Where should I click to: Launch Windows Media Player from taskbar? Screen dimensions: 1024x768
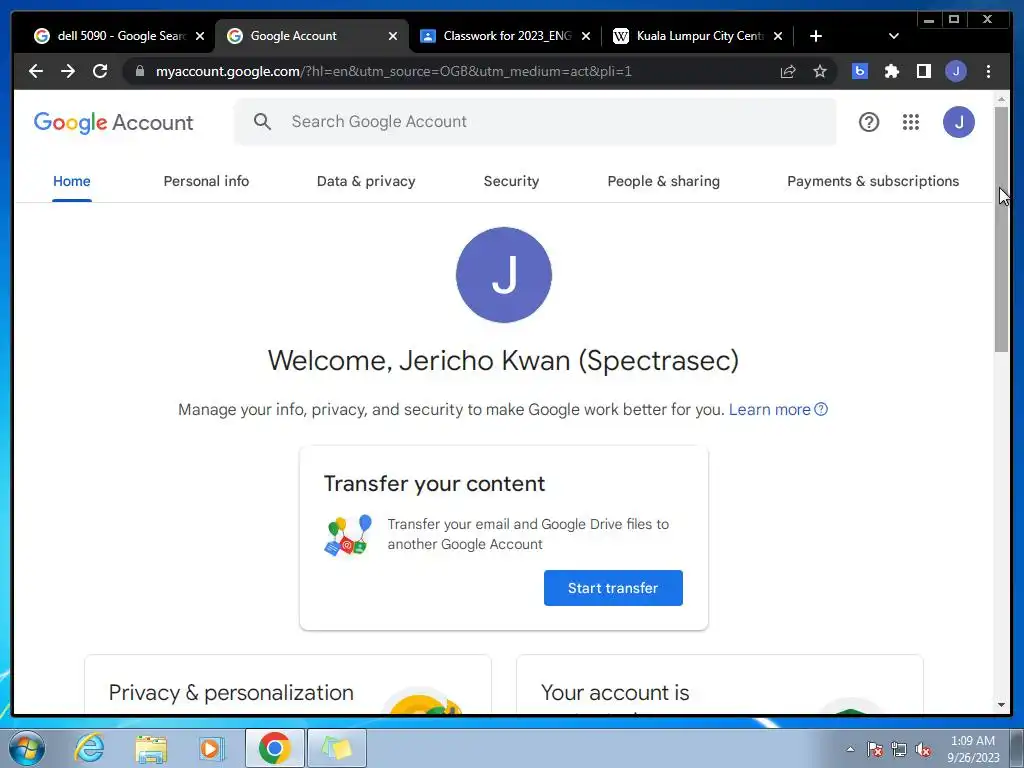coord(212,748)
